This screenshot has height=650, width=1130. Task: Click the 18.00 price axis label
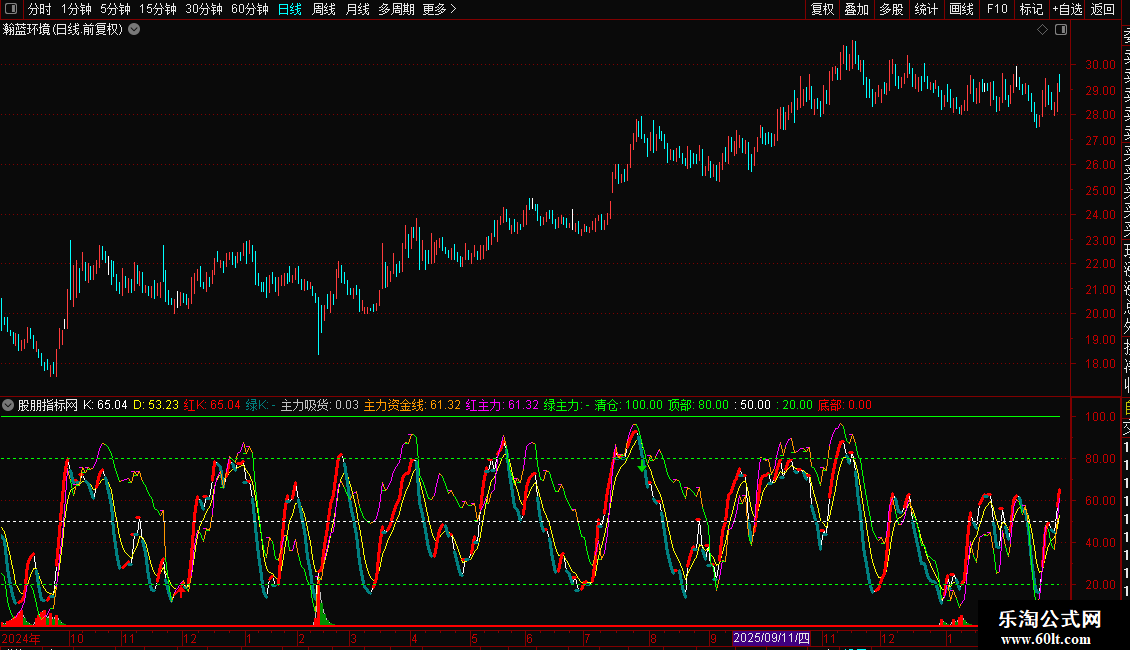click(x=1100, y=364)
